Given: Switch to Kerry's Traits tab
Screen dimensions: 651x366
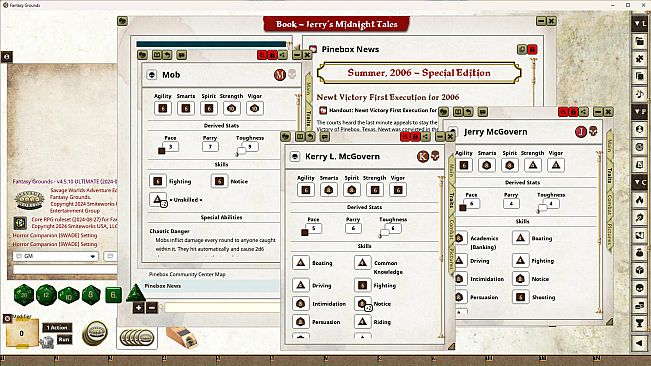Looking at the screenshot, I should point(451,200).
